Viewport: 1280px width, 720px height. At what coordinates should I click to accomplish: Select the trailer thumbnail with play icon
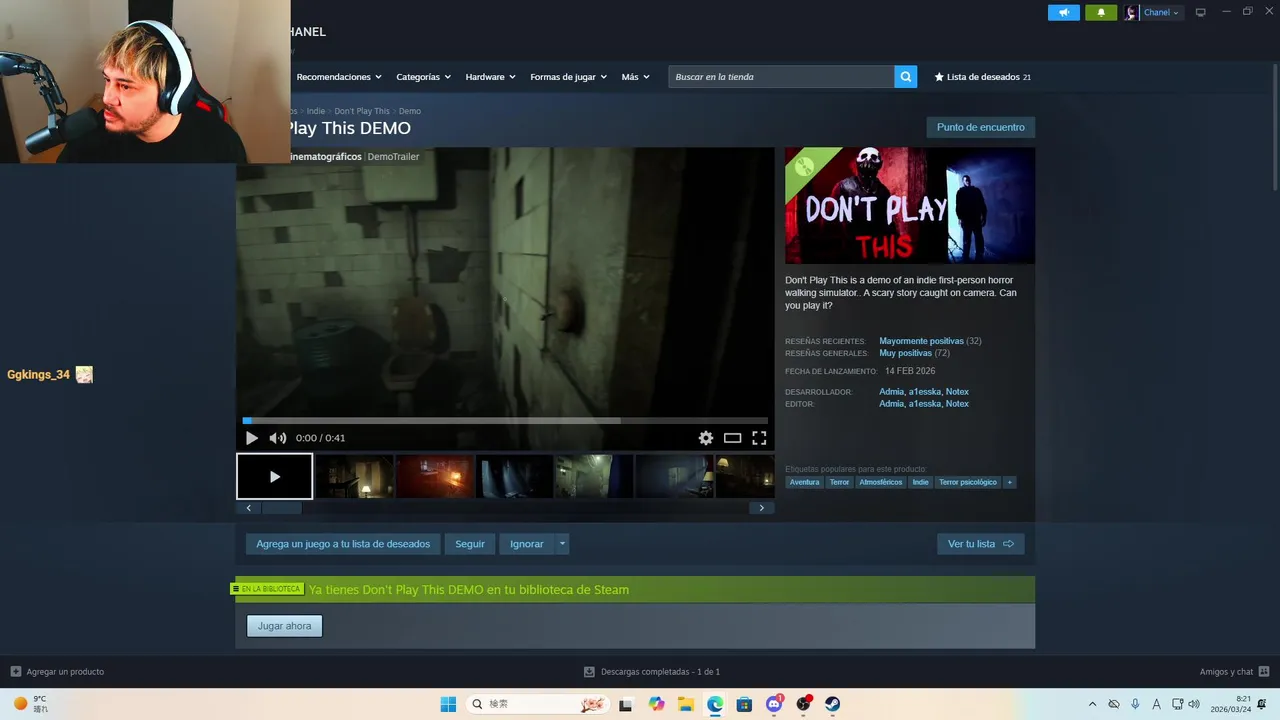pyautogui.click(x=275, y=477)
